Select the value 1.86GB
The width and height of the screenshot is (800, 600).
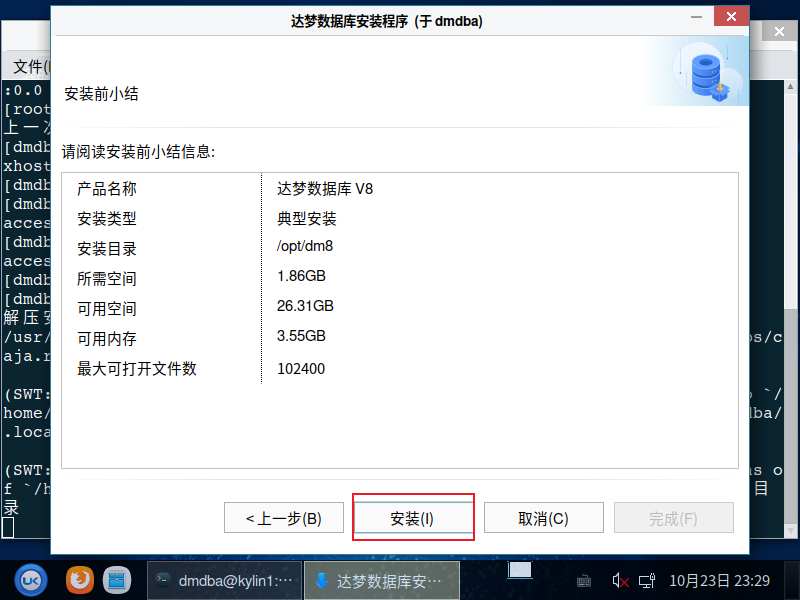click(301, 276)
